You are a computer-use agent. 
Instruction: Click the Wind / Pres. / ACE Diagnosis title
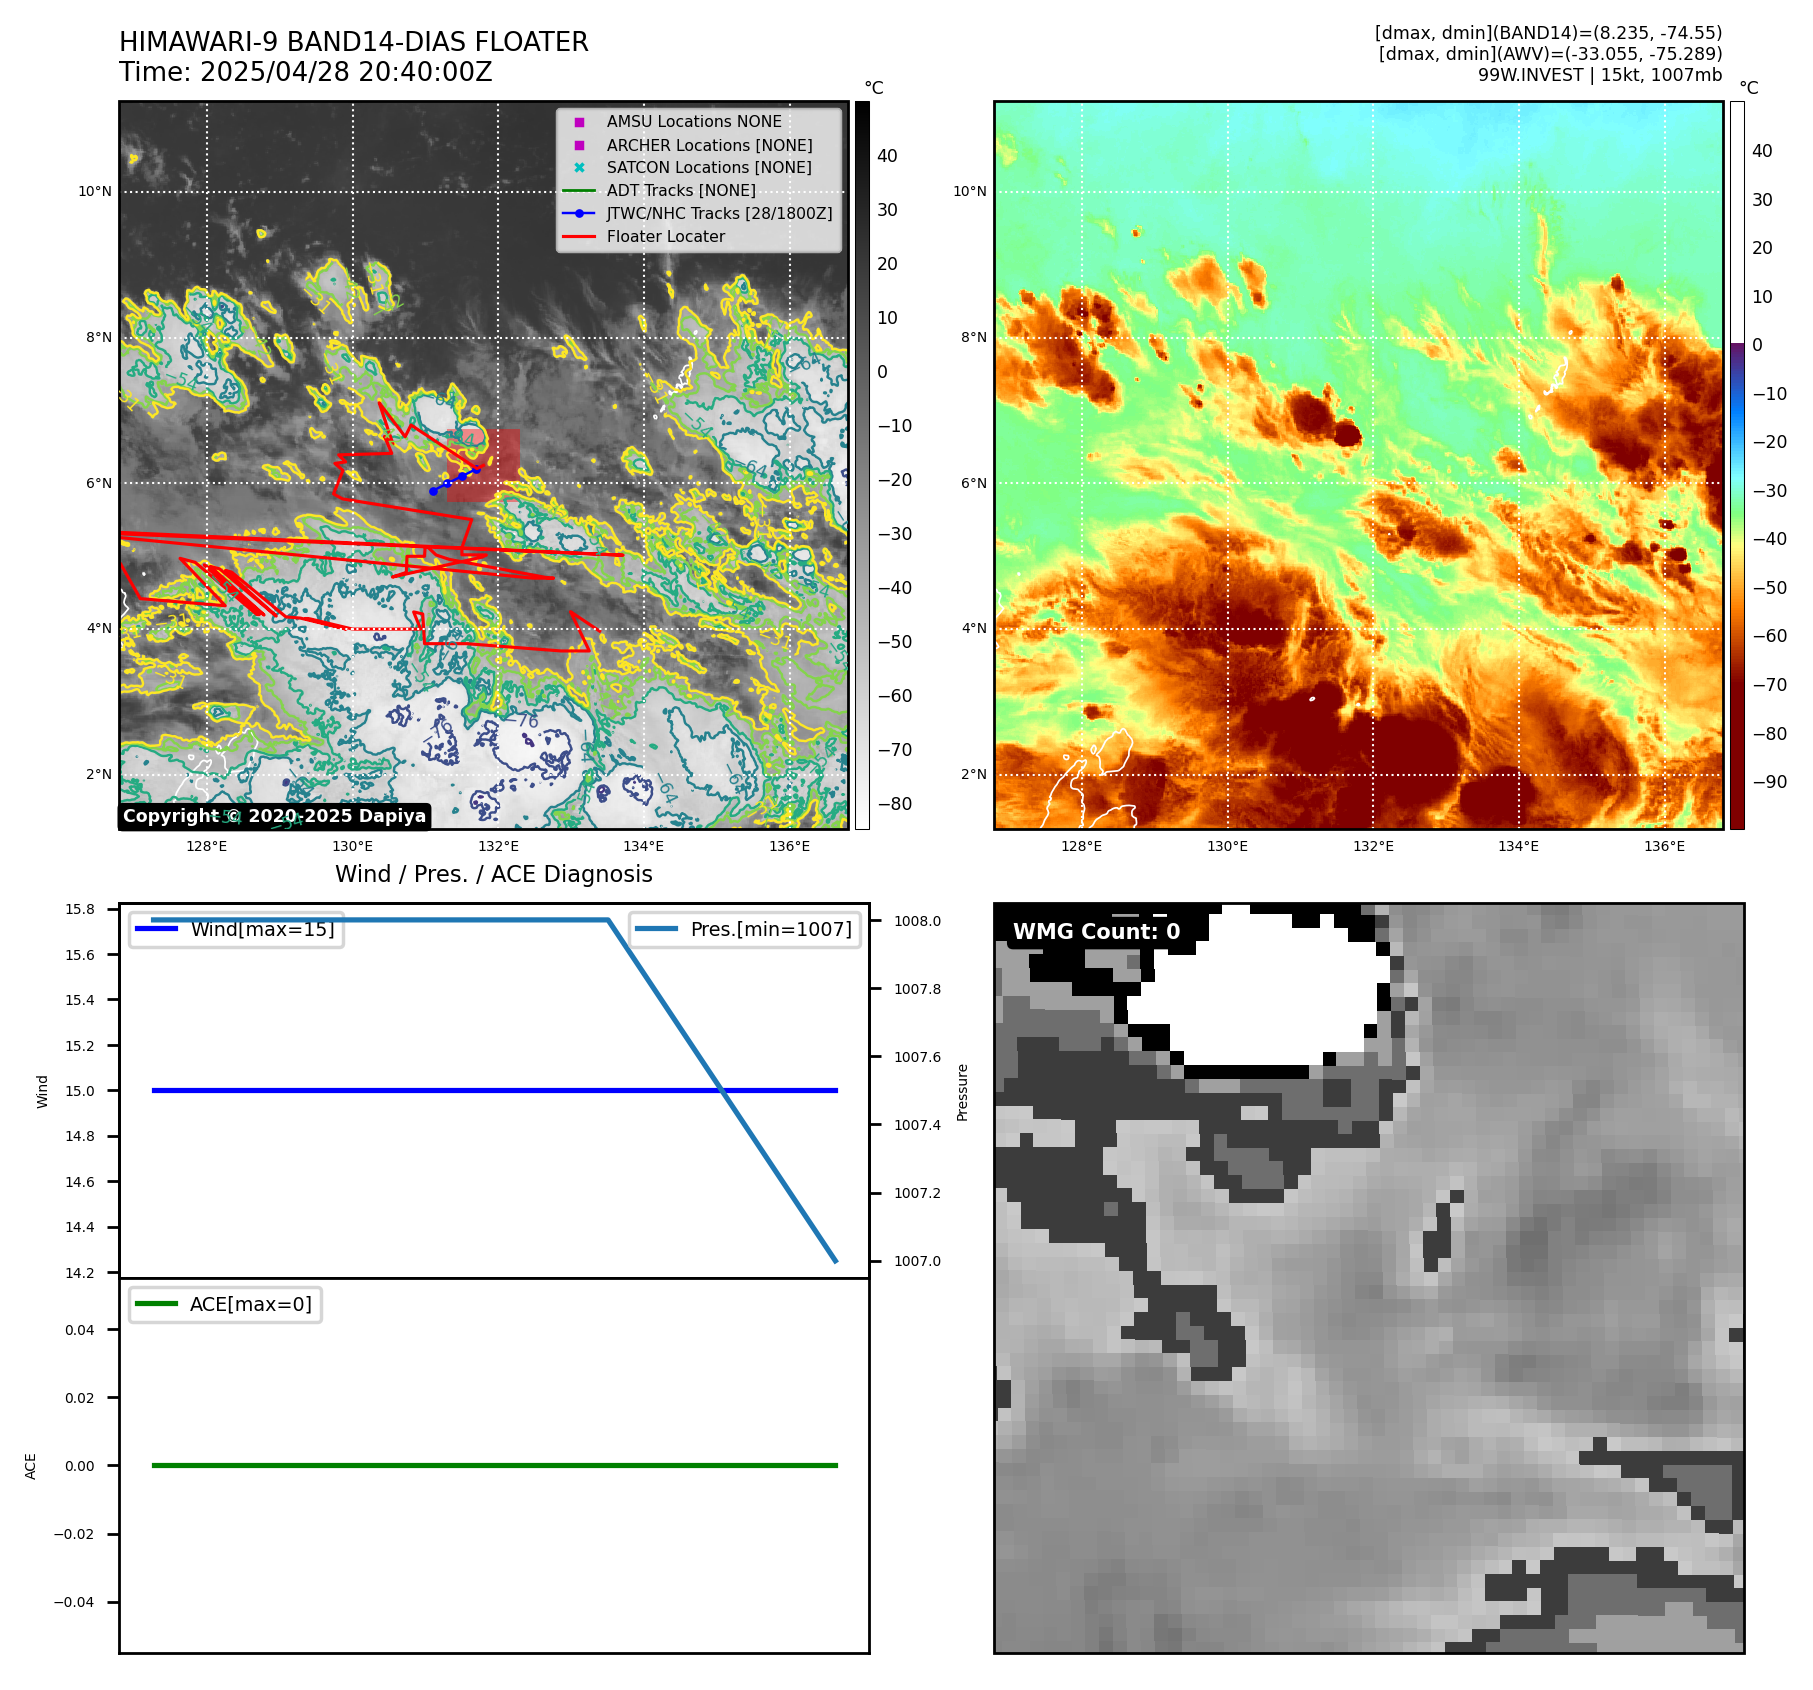[494, 874]
